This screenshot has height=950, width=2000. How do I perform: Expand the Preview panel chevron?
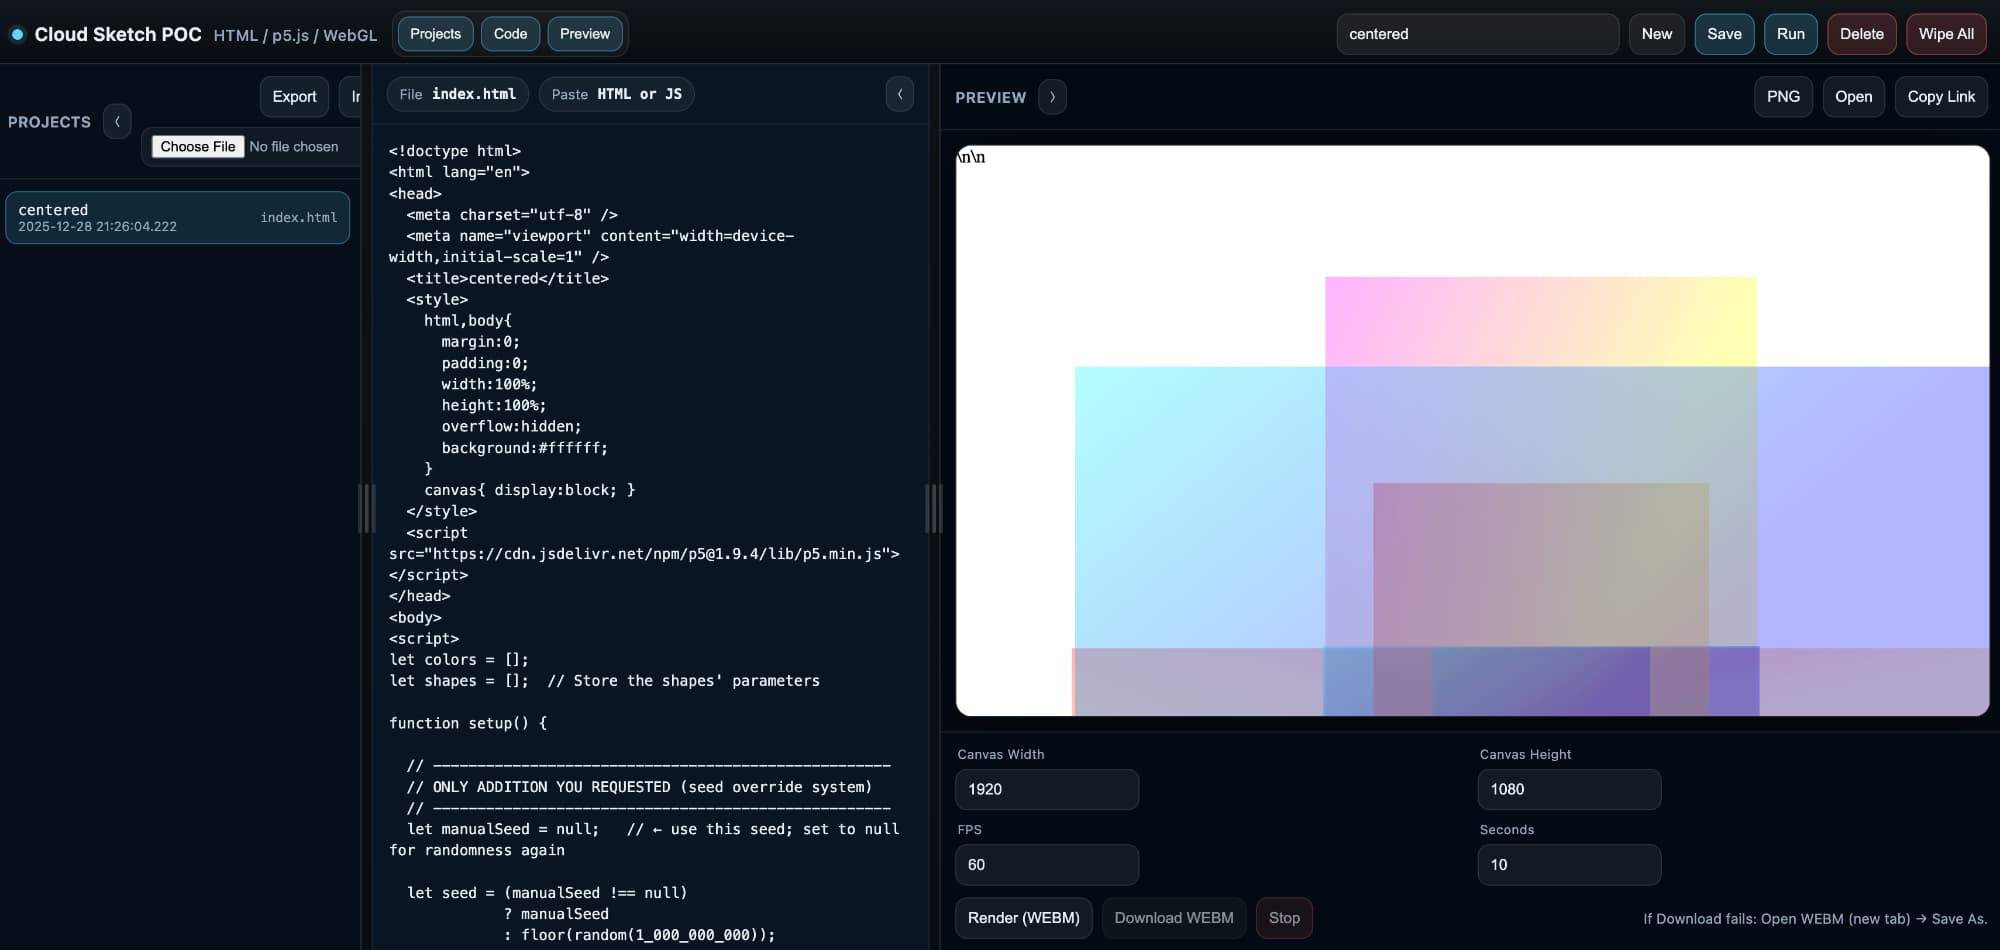point(1052,97)
